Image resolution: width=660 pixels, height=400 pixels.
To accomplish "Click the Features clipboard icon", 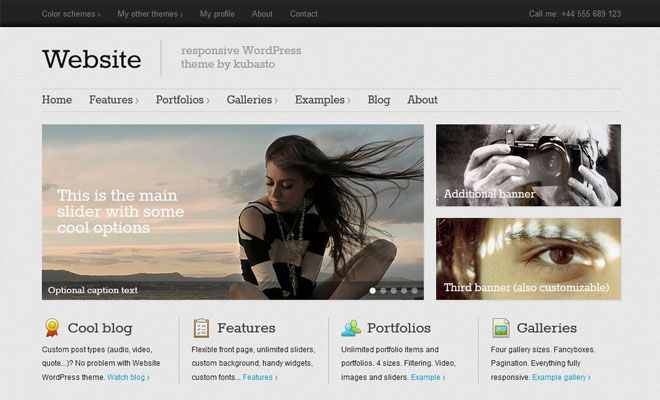I will point(201,327).
